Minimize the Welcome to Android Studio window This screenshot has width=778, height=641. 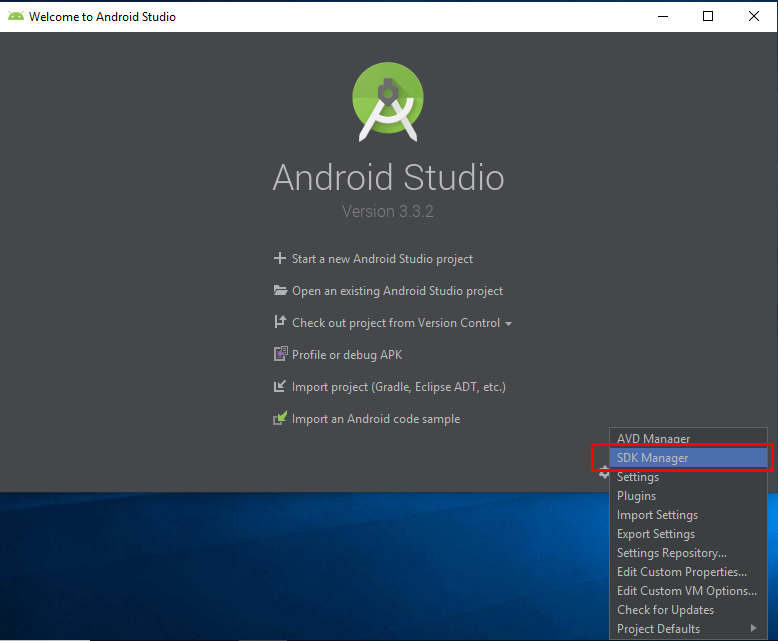[663, 16]
